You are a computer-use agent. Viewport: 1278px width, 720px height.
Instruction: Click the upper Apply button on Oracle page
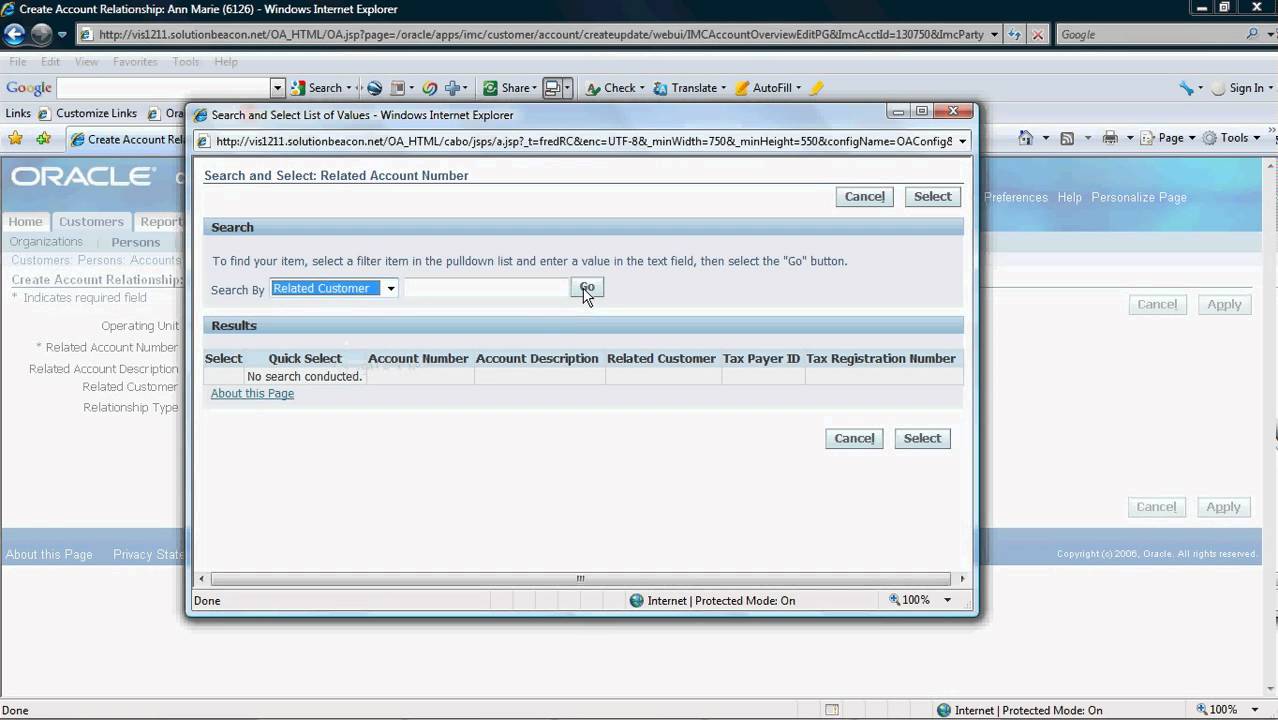[x=1223, y=305]
